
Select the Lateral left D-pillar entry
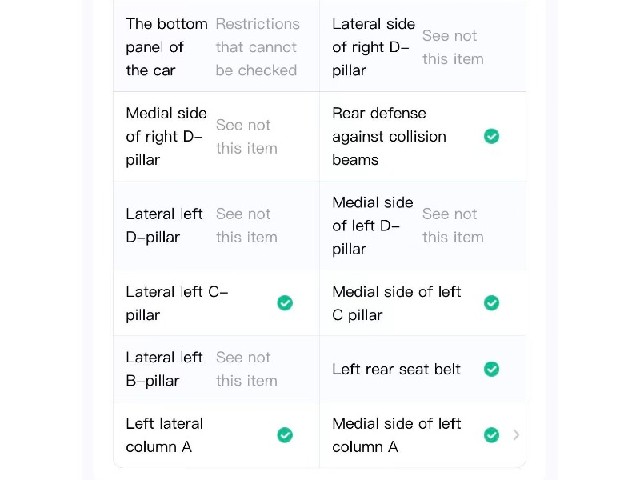click(164, 225)
